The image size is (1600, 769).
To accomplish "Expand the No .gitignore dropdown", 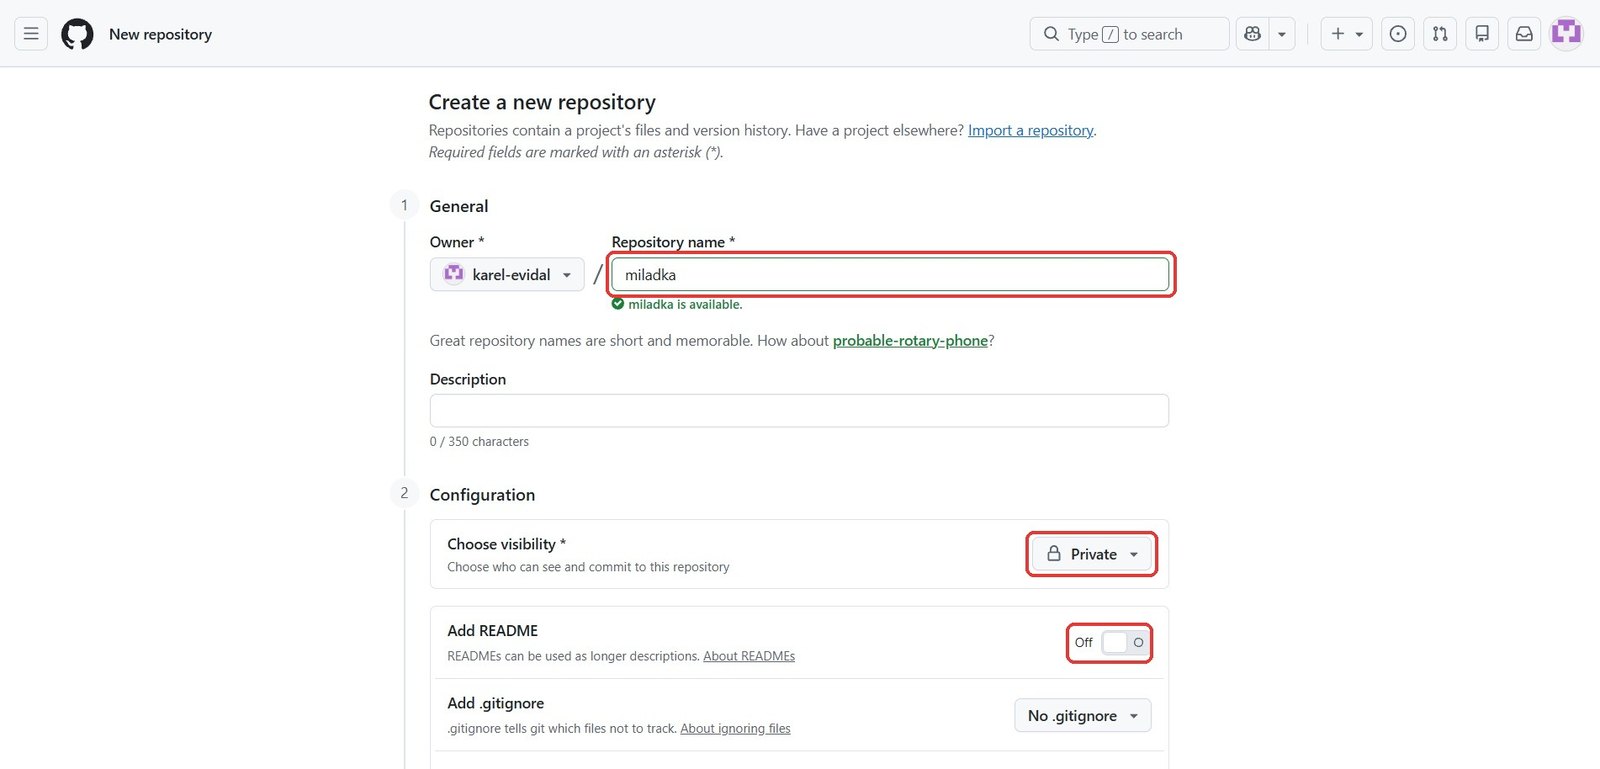I will (x=1083, y=716).
